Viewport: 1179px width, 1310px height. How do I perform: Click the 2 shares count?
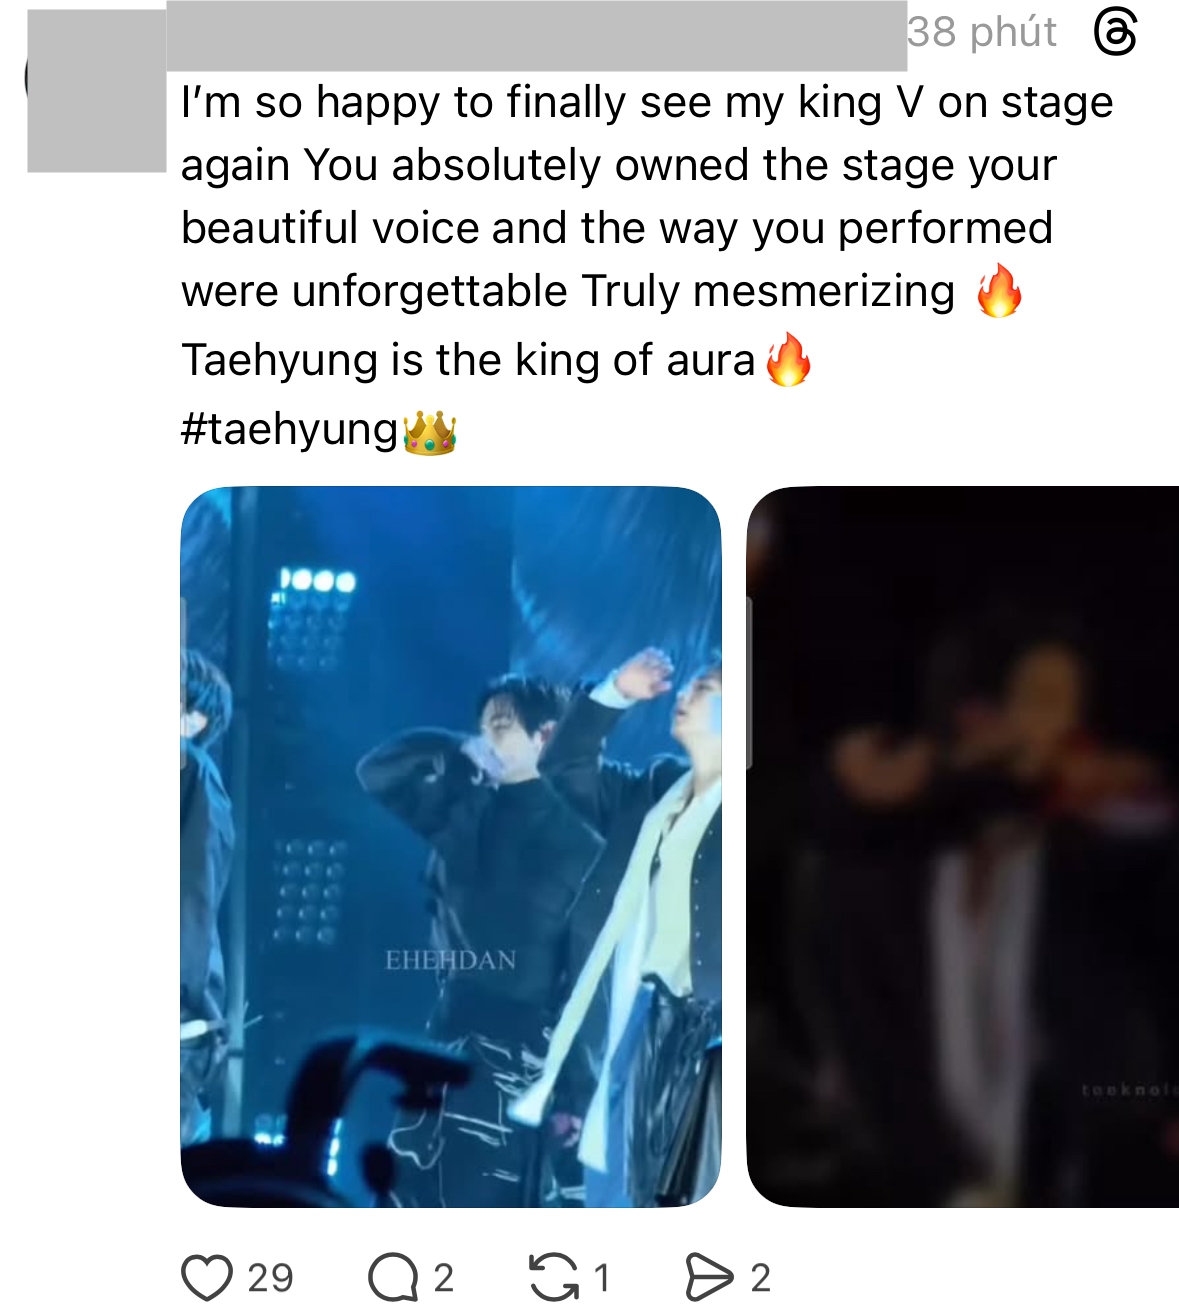[761, 1275]
